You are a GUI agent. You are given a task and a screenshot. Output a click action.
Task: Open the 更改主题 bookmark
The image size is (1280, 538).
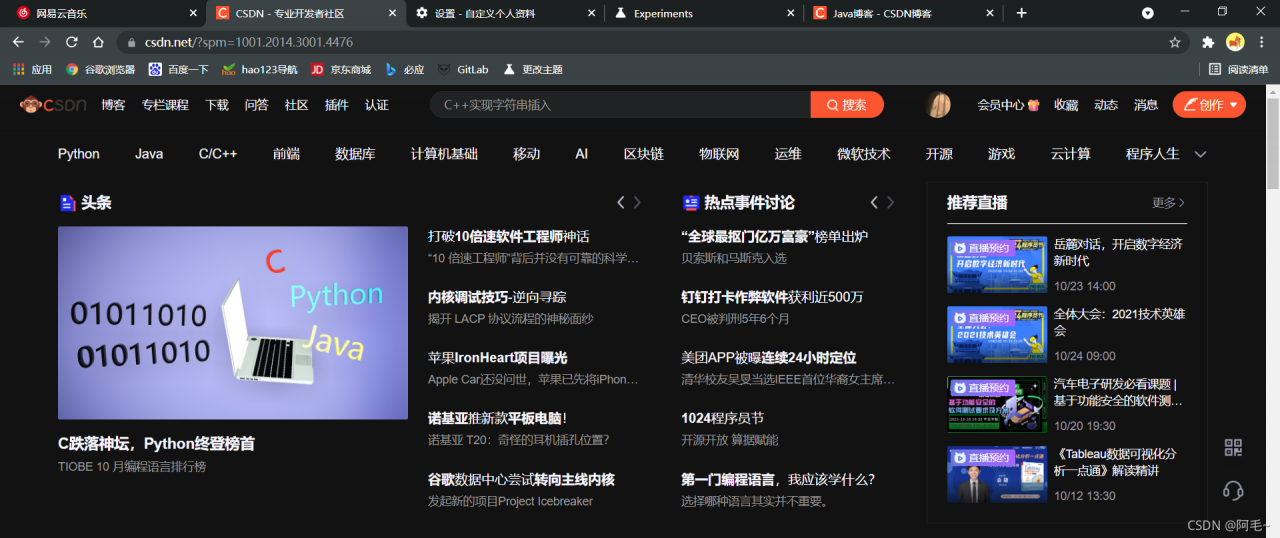[533, 70]
